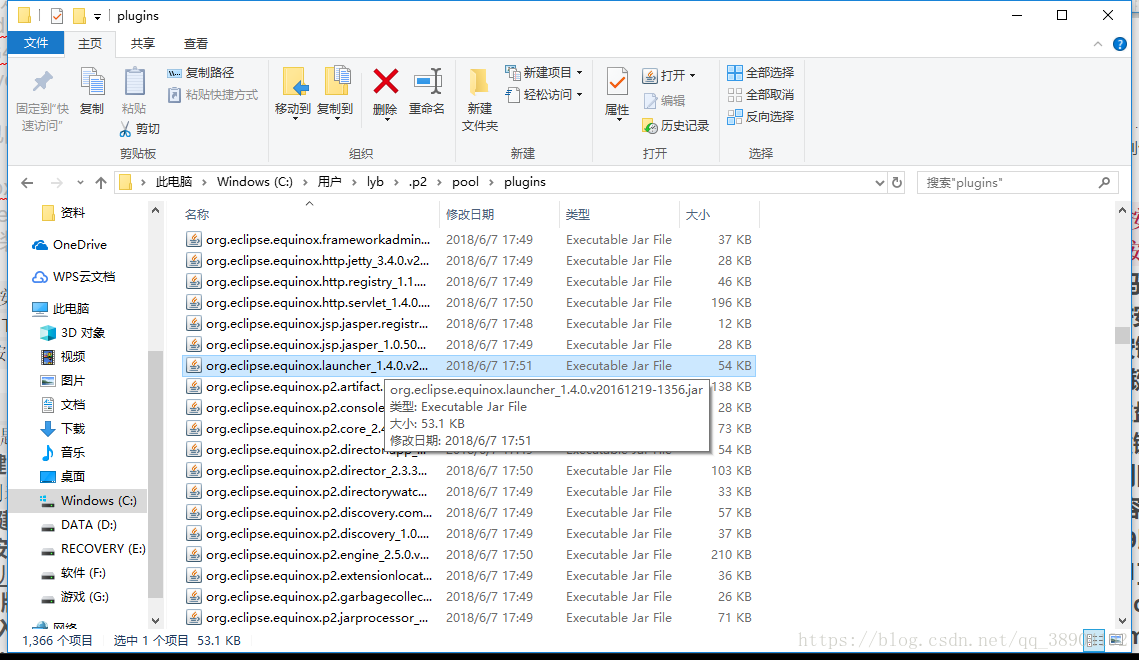This screenshot has width=1139, height=660.
Task: Click the Refresh button beside address bar
Action: (897, 182)
